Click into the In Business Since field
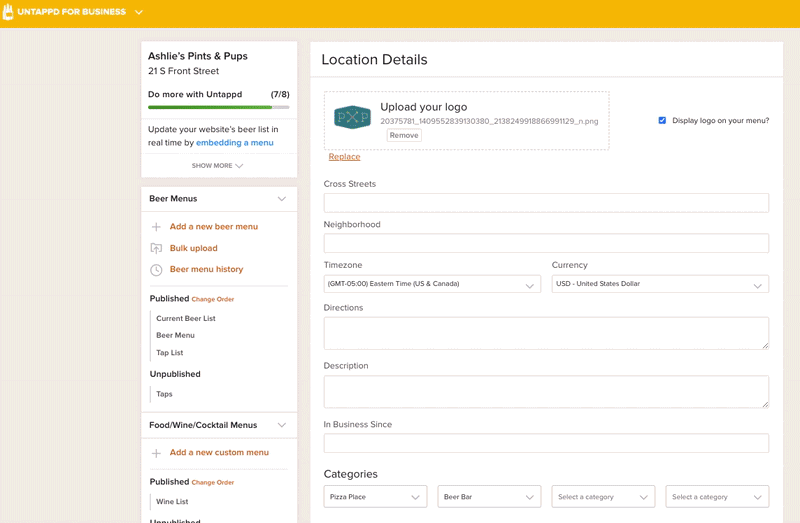Screen dimensions: 800x523 [x=546, y=443]
